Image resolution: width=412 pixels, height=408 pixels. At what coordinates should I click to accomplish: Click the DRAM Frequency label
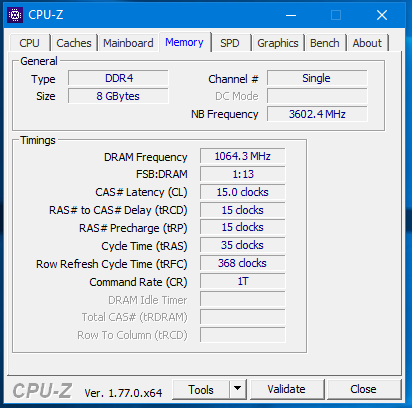[x=146, y=157]
